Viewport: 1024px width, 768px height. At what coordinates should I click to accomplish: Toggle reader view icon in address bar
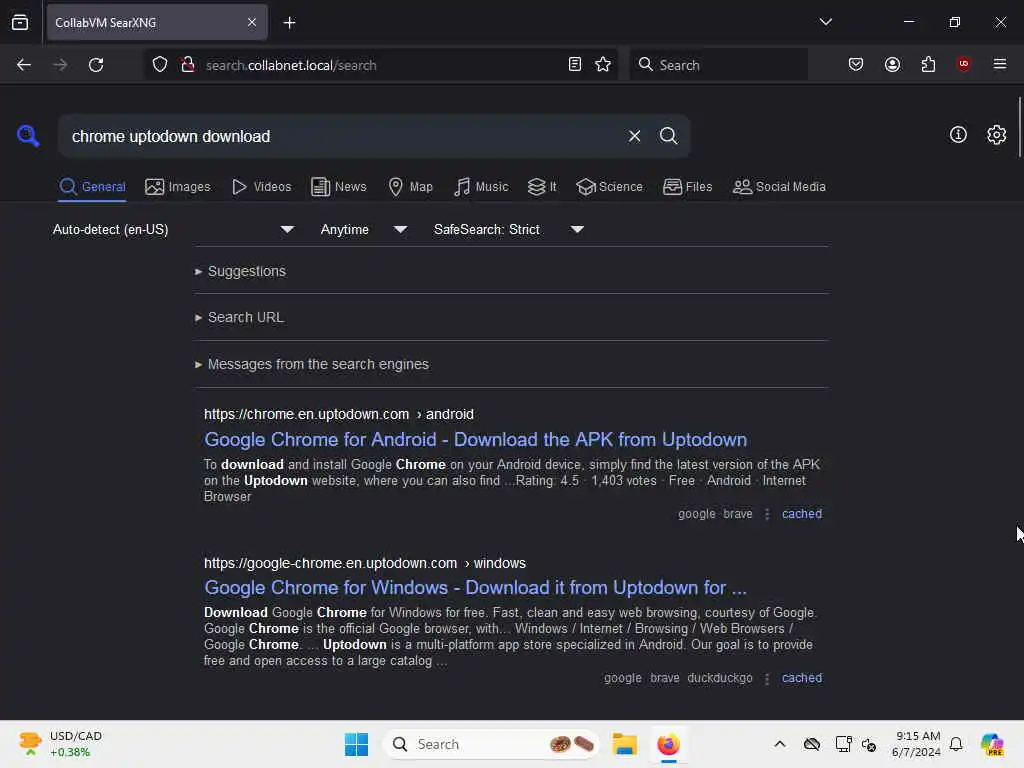(x=575, y=65)
